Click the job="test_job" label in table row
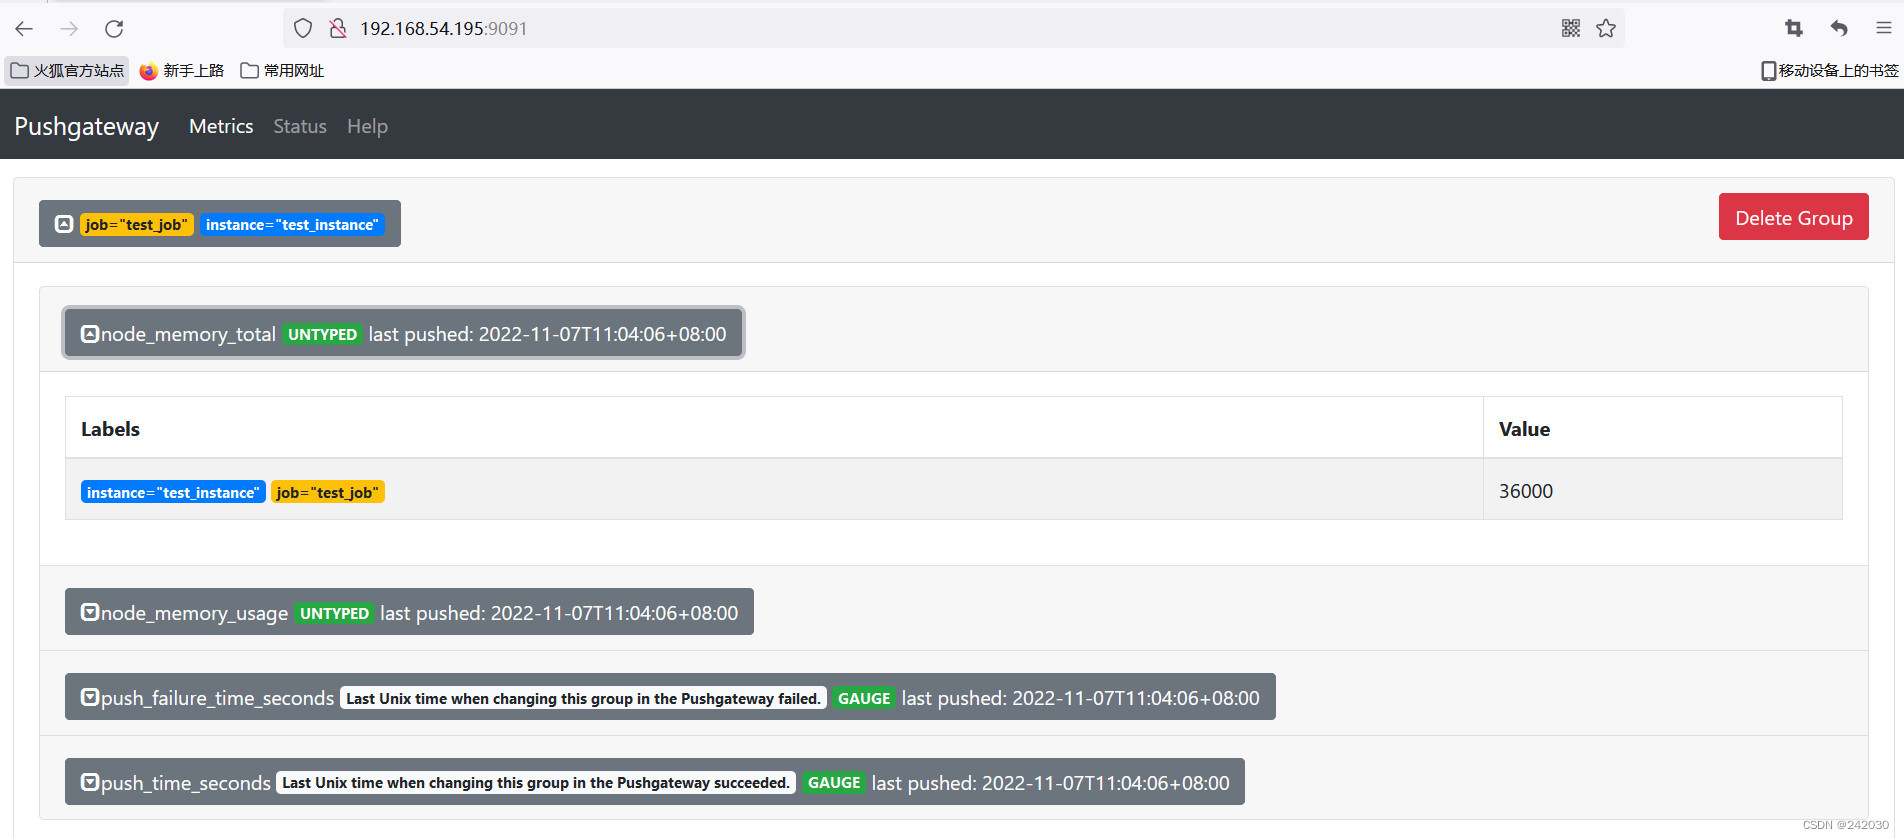Viewport: 1904px width, 839px height. pos(328,492)
